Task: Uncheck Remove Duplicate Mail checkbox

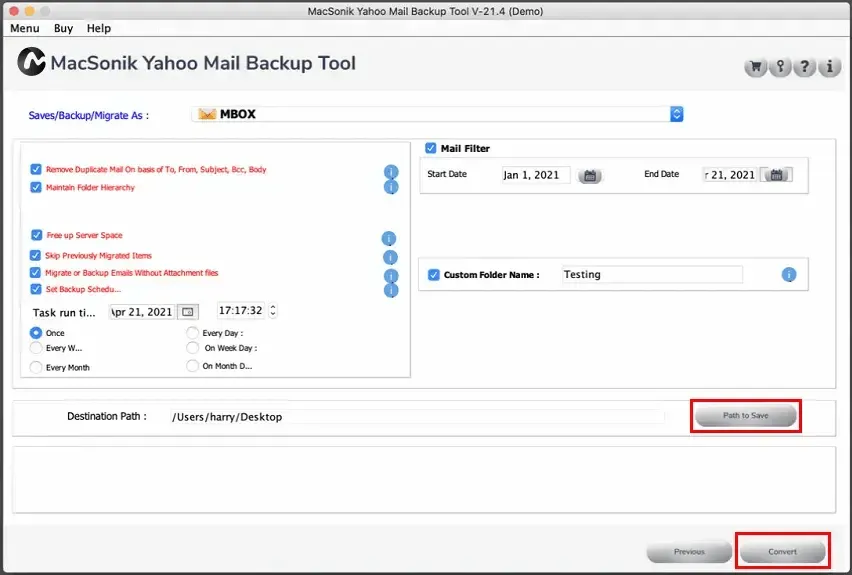Action: (x=36, y=169)
